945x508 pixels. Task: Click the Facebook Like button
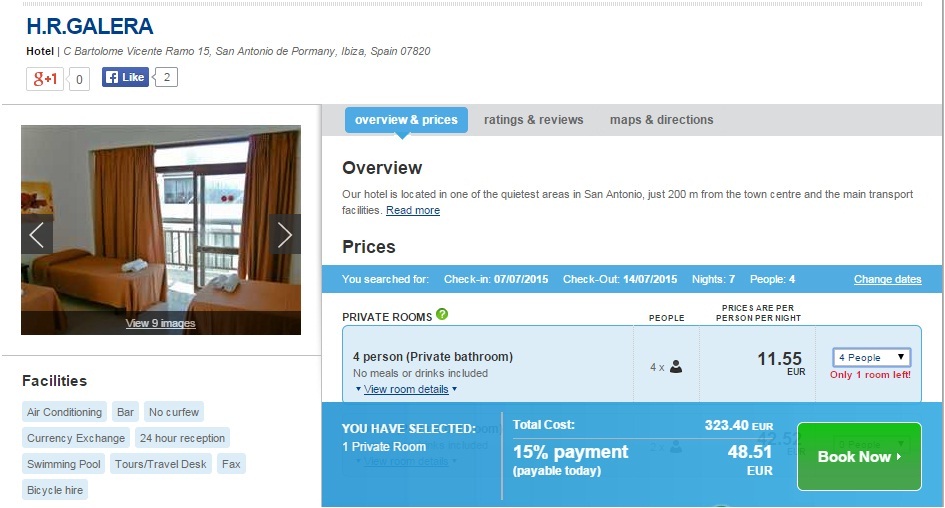tap(126, 77)
